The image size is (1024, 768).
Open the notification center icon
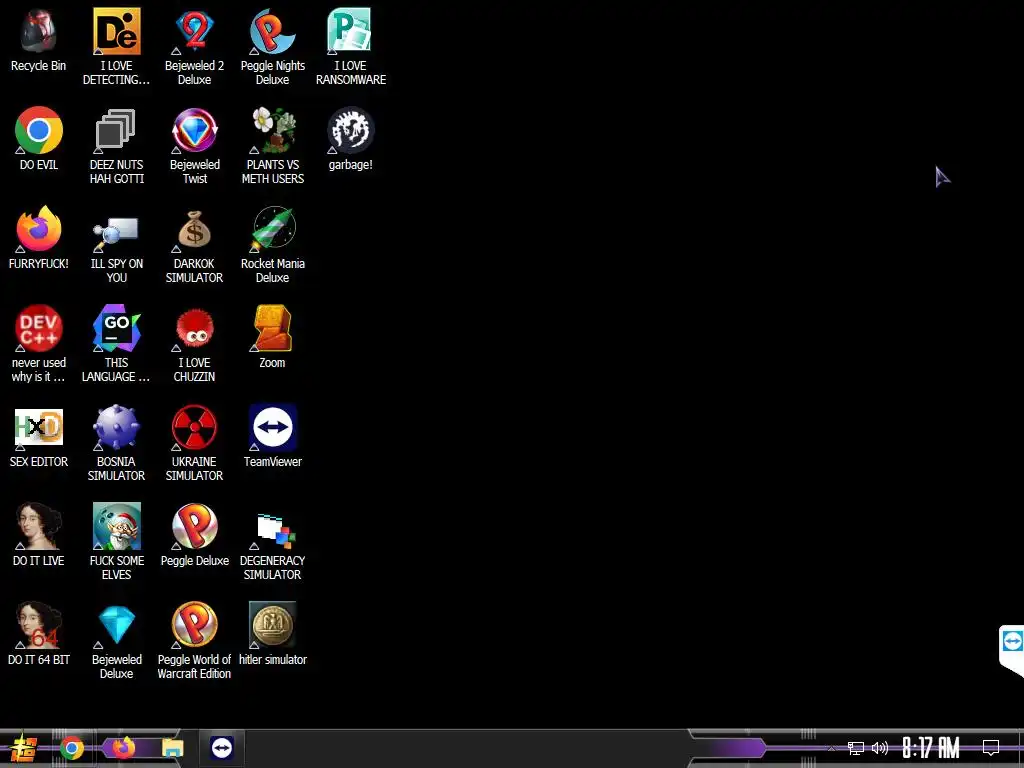pyautogui.click(x=991, y=748)
